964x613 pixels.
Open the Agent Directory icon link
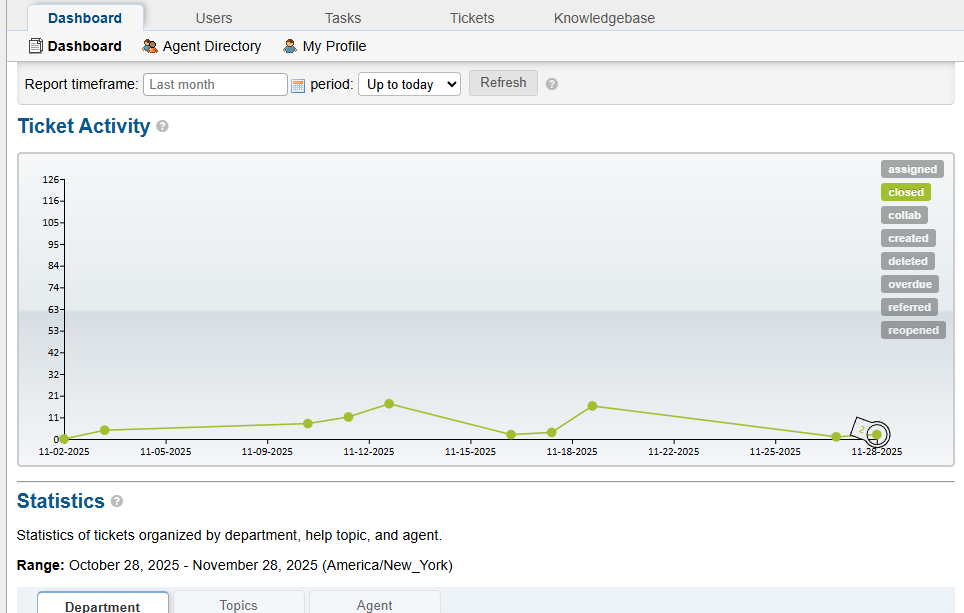click(150, 46)
